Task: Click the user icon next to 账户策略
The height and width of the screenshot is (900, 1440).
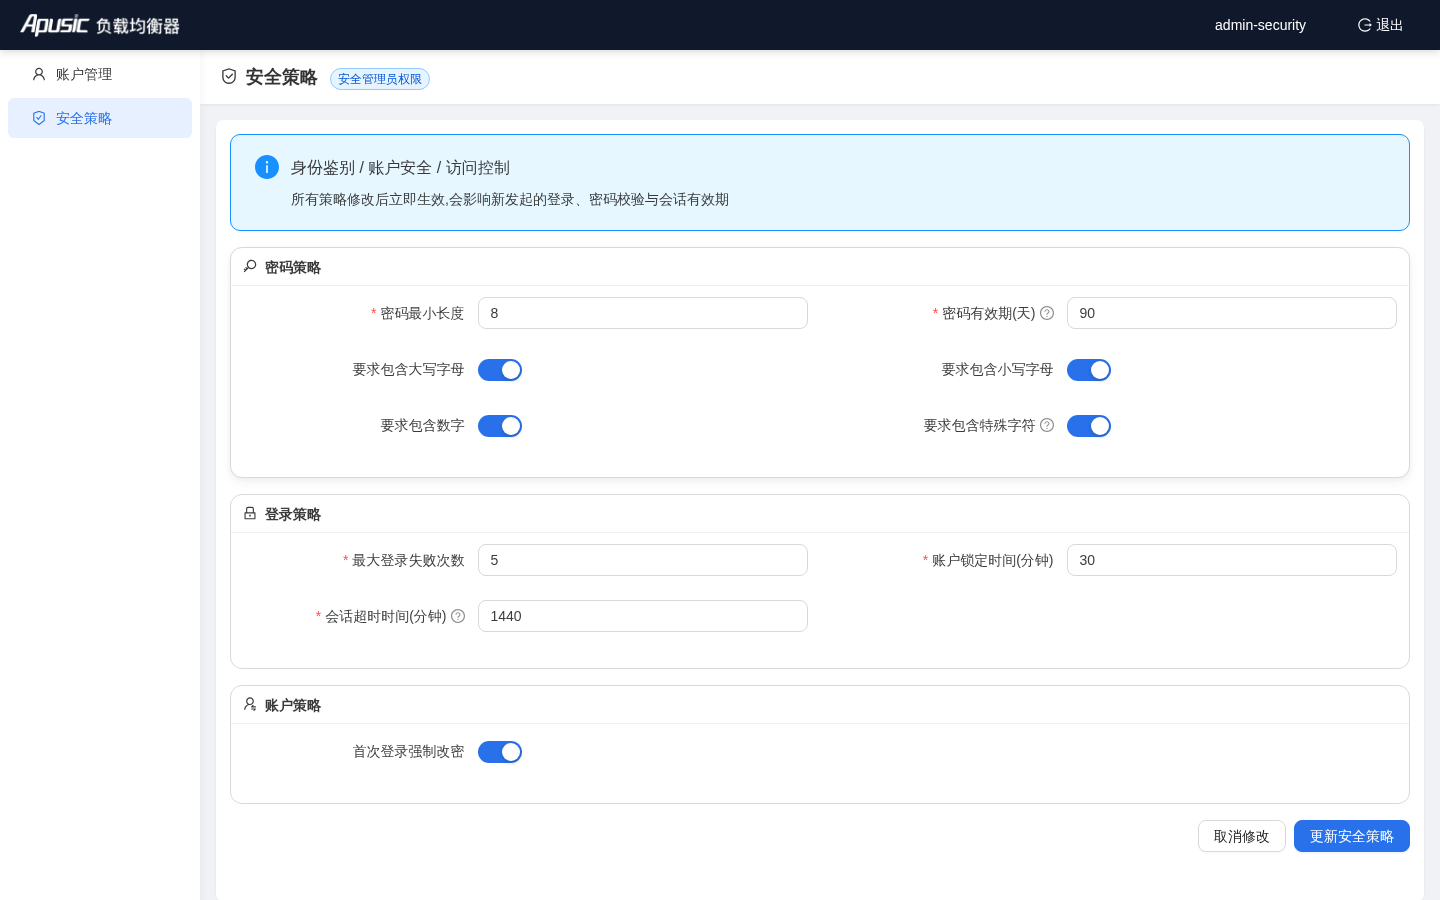Action: tap(250, 704)
